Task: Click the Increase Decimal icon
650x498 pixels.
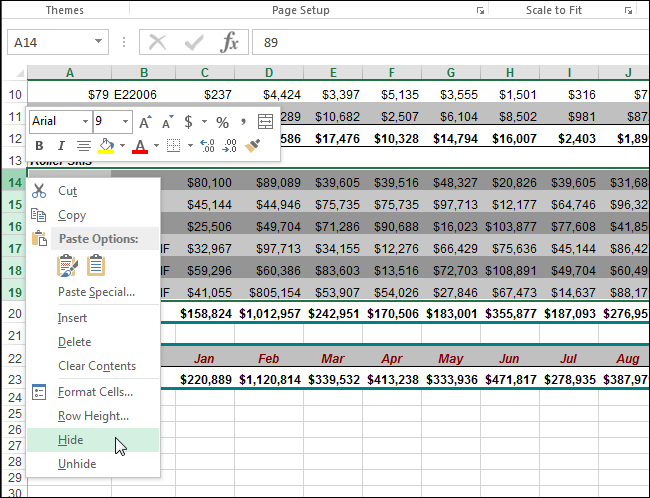Action: click(207, 146)
